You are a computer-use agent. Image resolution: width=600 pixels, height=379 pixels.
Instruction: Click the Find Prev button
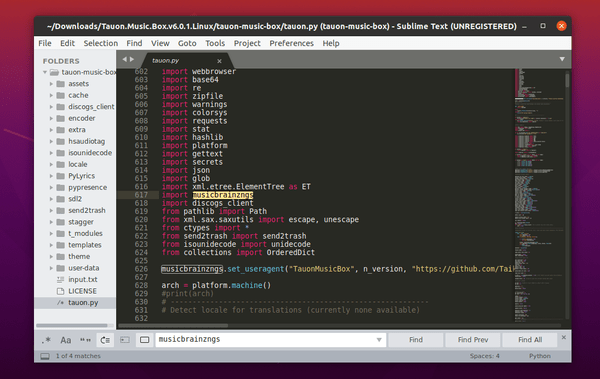click(x=473, y=340)
